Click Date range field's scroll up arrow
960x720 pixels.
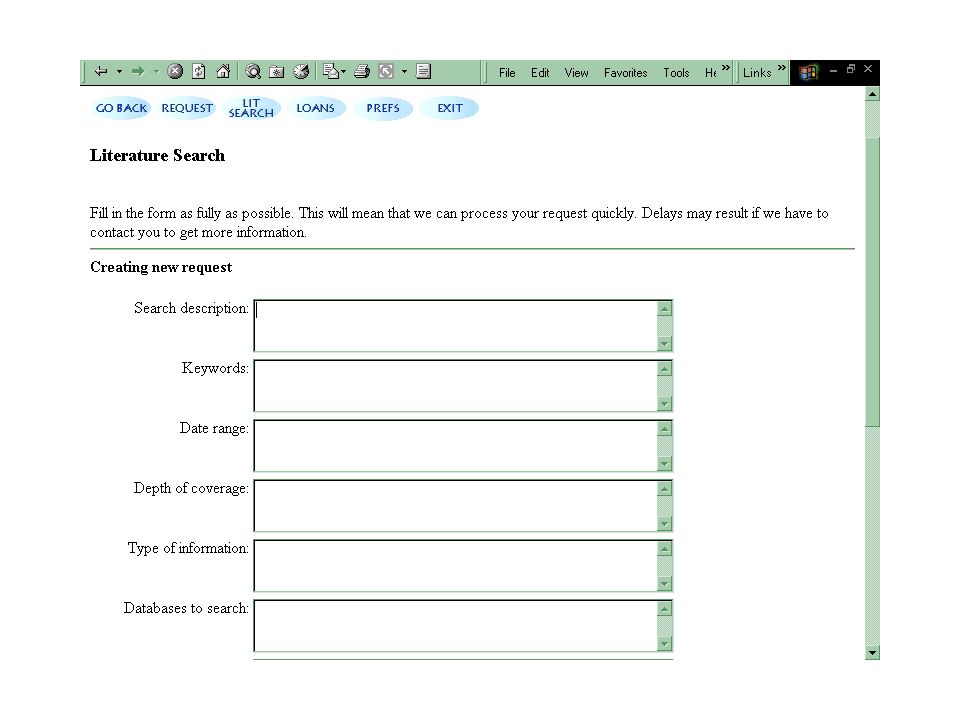664,429
